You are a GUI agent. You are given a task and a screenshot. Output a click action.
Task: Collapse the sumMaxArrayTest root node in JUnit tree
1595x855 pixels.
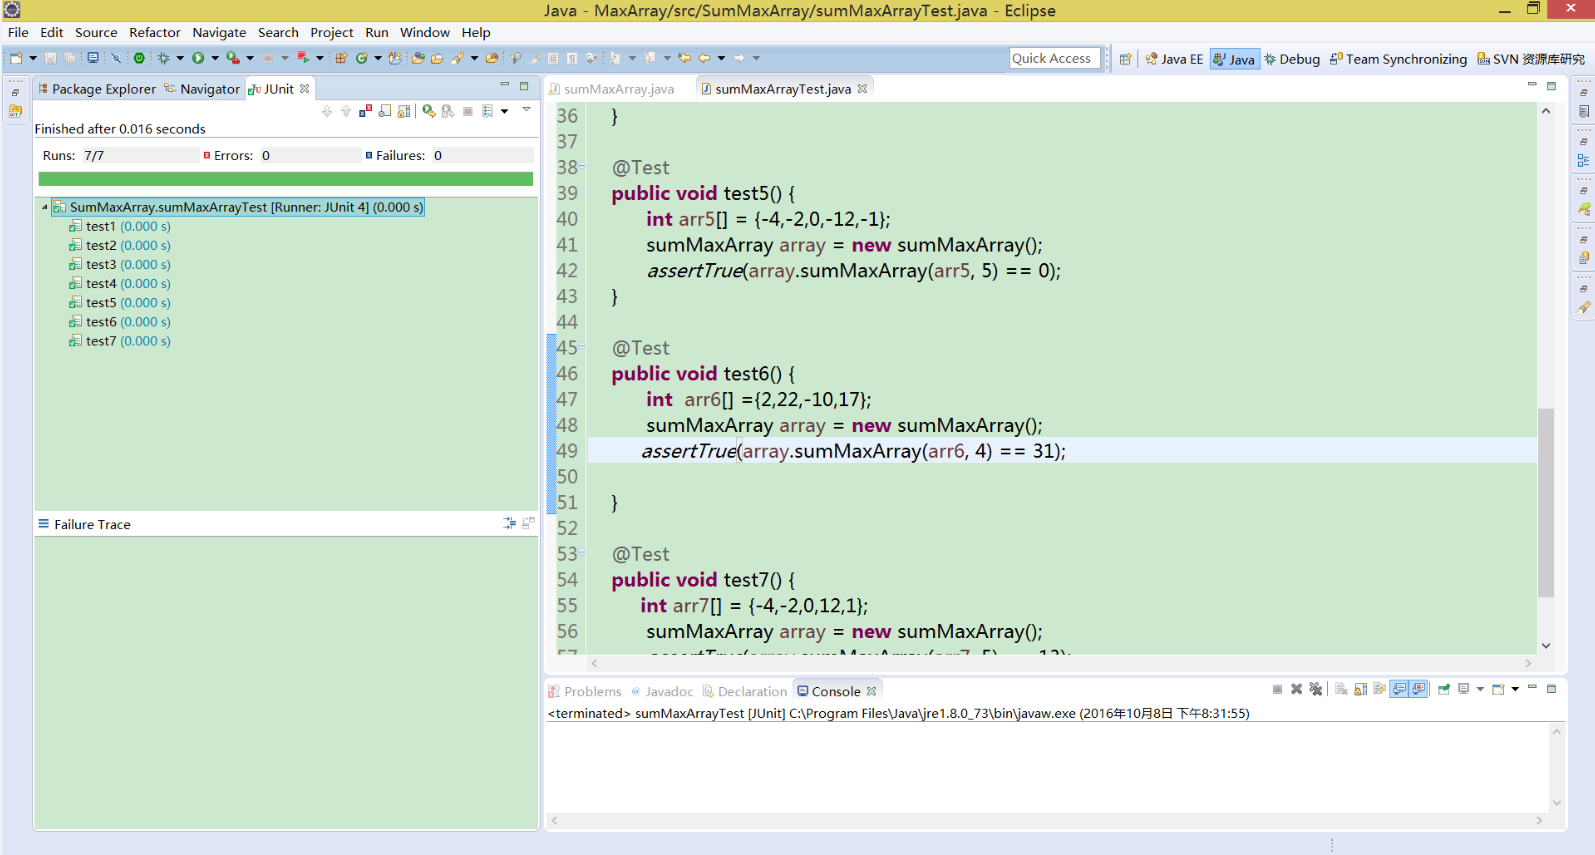[x=44, y=207]
